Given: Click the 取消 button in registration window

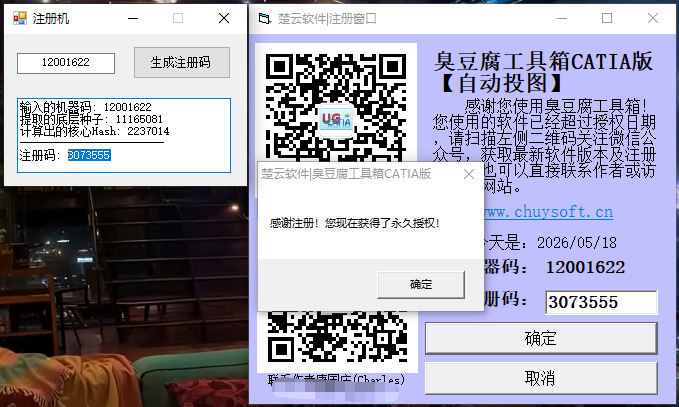Looking at the screenshot, I should (541, 378).
